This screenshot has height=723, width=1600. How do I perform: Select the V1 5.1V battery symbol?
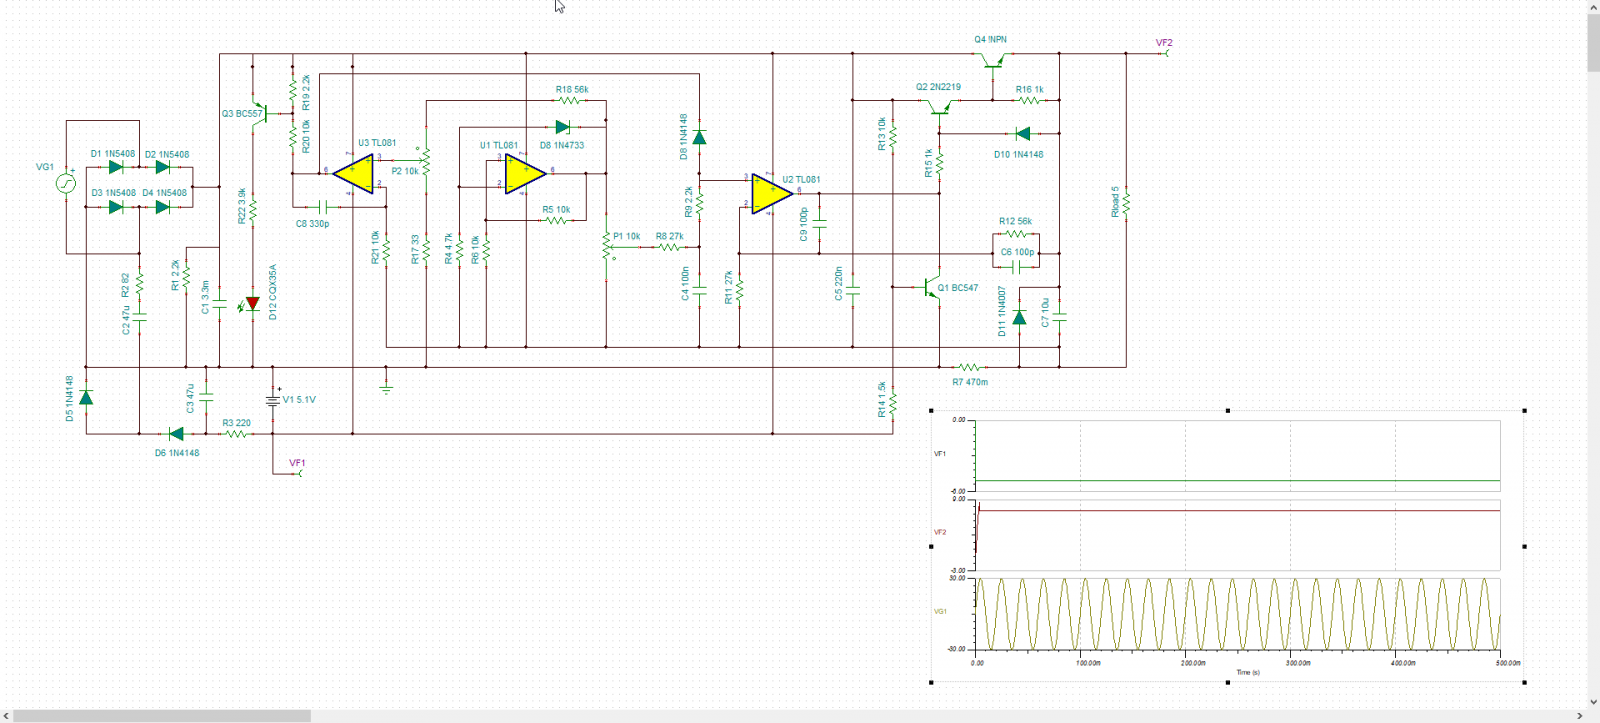pyautogui.click(x=273, y=400)
